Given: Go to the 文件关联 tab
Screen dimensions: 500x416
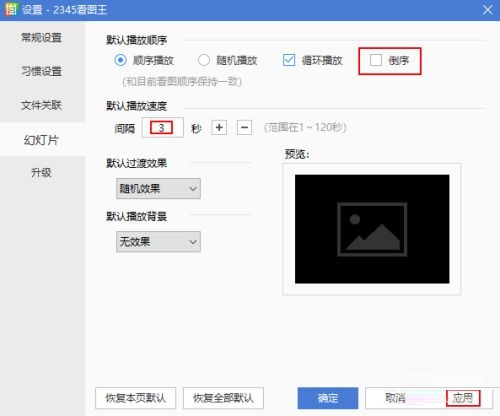Looking at the screenshot, I should [x=42, y=105].
